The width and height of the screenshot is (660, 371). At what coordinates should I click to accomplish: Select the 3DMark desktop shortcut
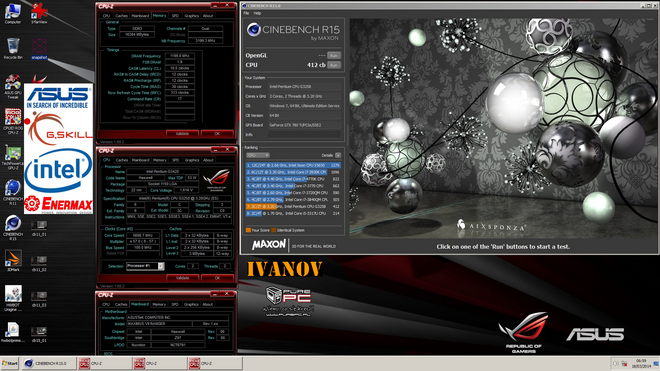[13, 261]
